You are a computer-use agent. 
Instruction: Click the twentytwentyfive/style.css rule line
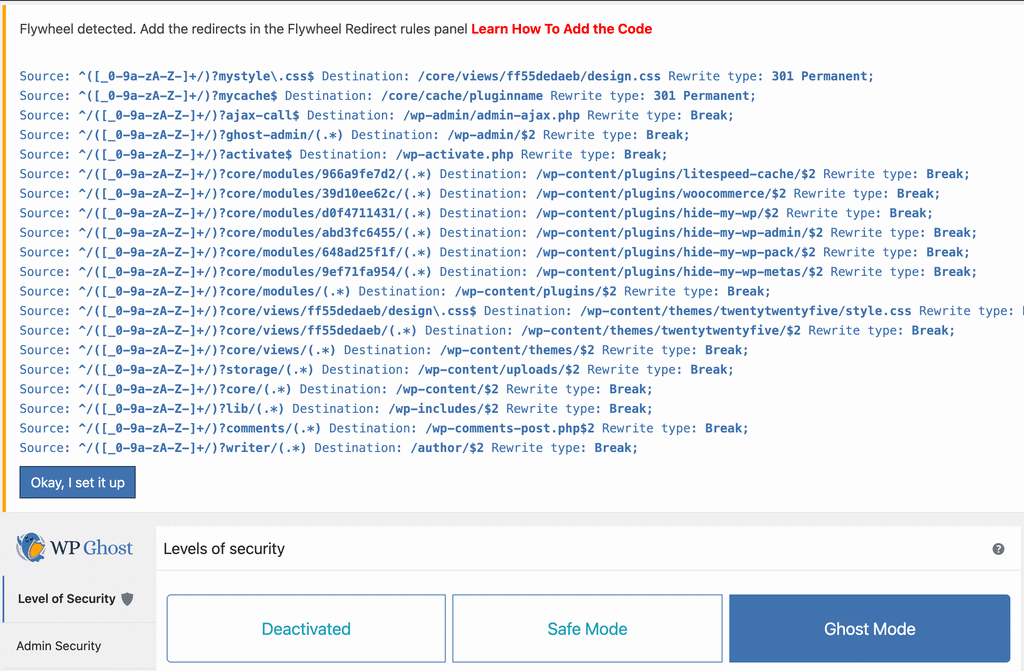point(521,311)
